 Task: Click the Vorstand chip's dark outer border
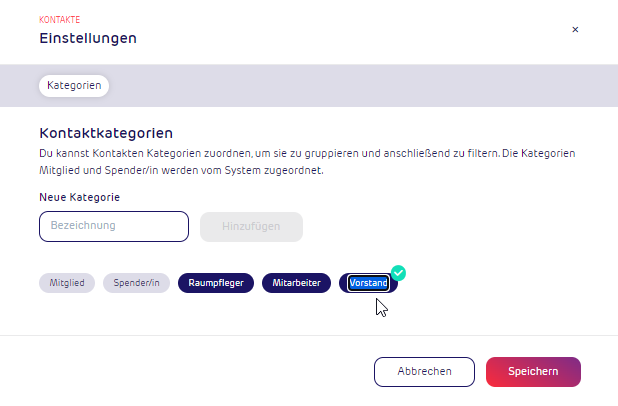click(343, 283)
